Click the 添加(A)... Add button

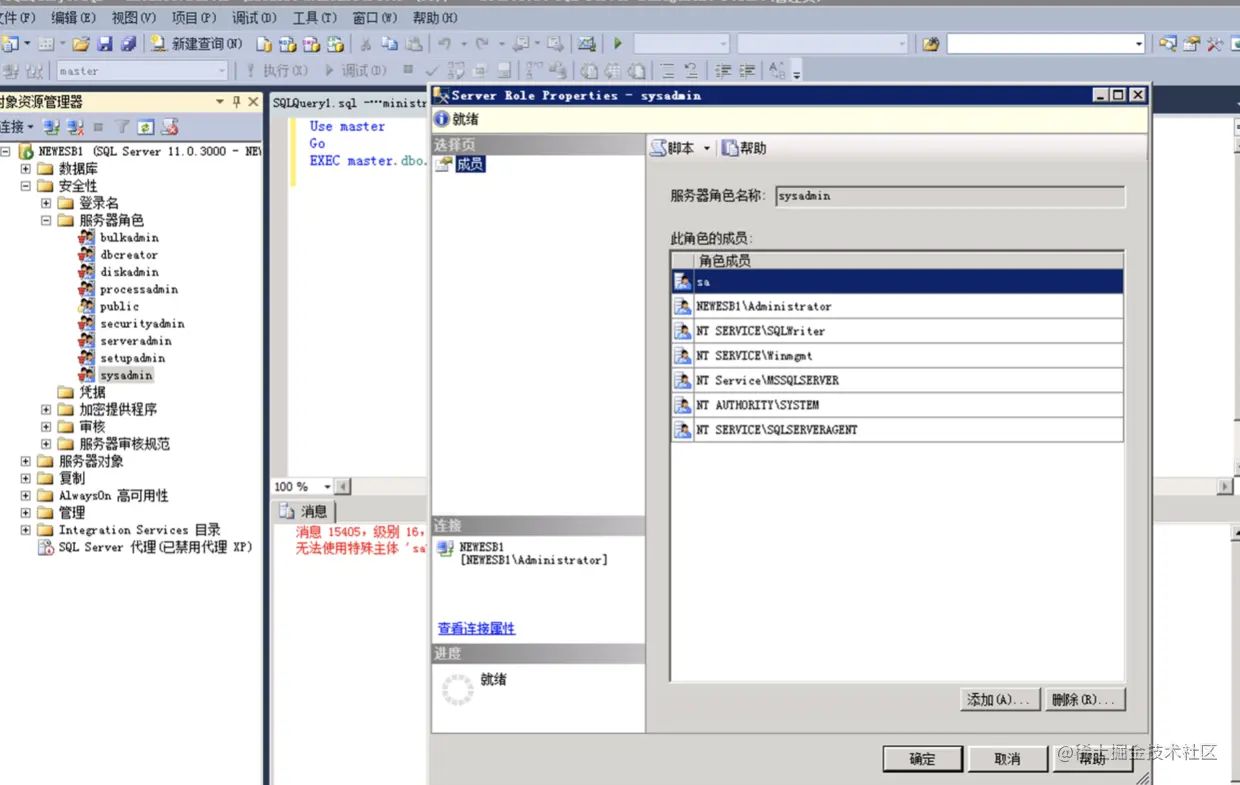tap(999, 700)
